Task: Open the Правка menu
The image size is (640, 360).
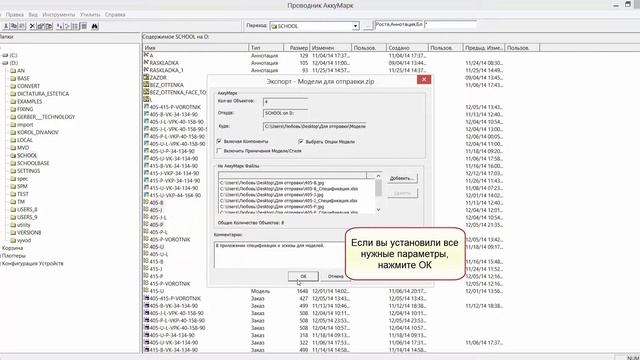Action: pyautogui.click(x=15, y=14)
